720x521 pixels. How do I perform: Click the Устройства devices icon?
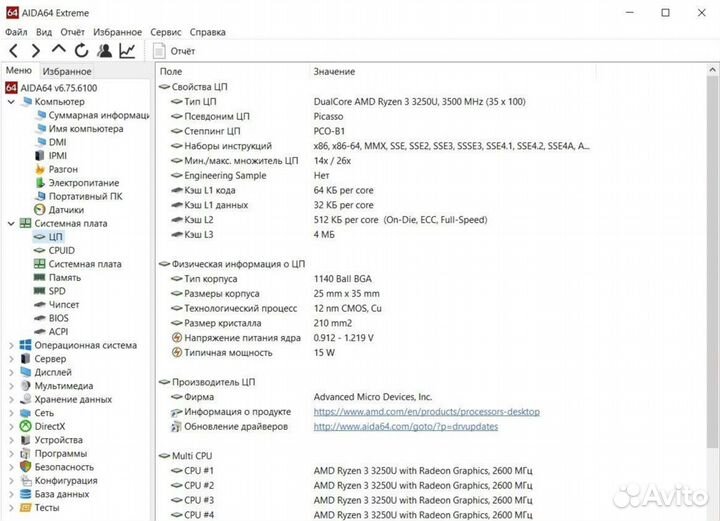pyautogui.click(x=26, y=440)
